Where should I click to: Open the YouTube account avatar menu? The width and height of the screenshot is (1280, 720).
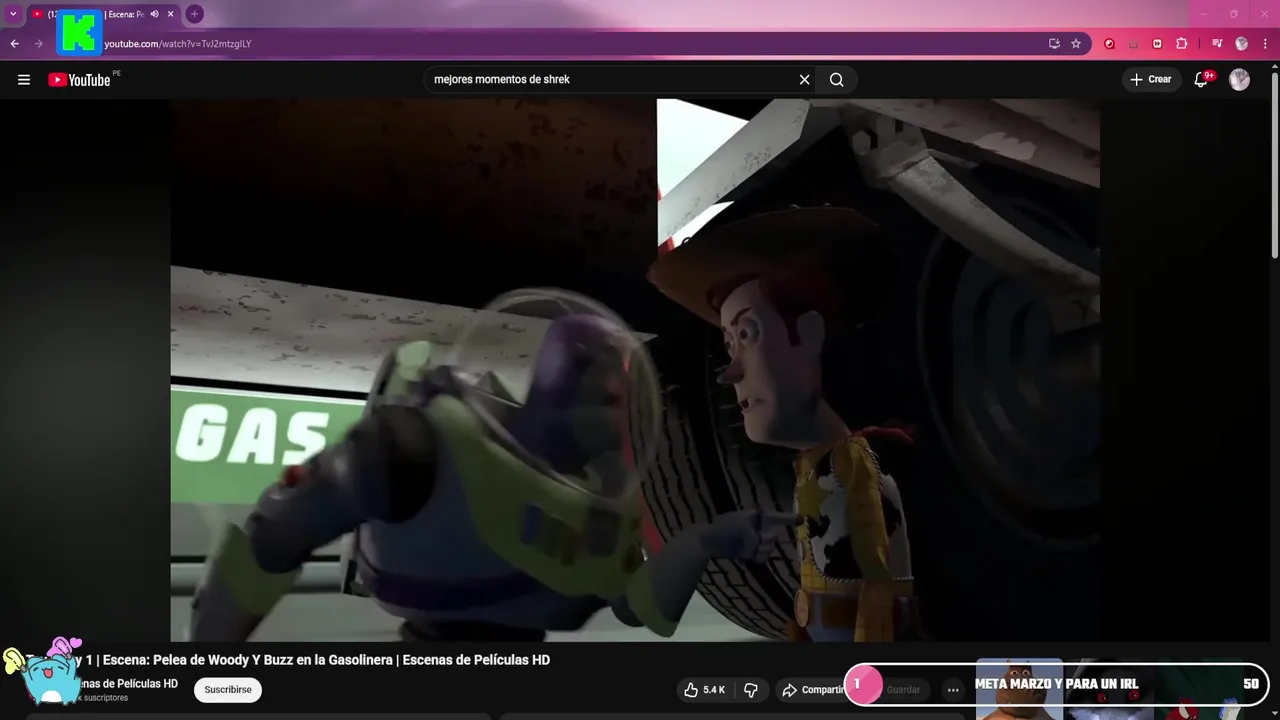(1239, 80)
